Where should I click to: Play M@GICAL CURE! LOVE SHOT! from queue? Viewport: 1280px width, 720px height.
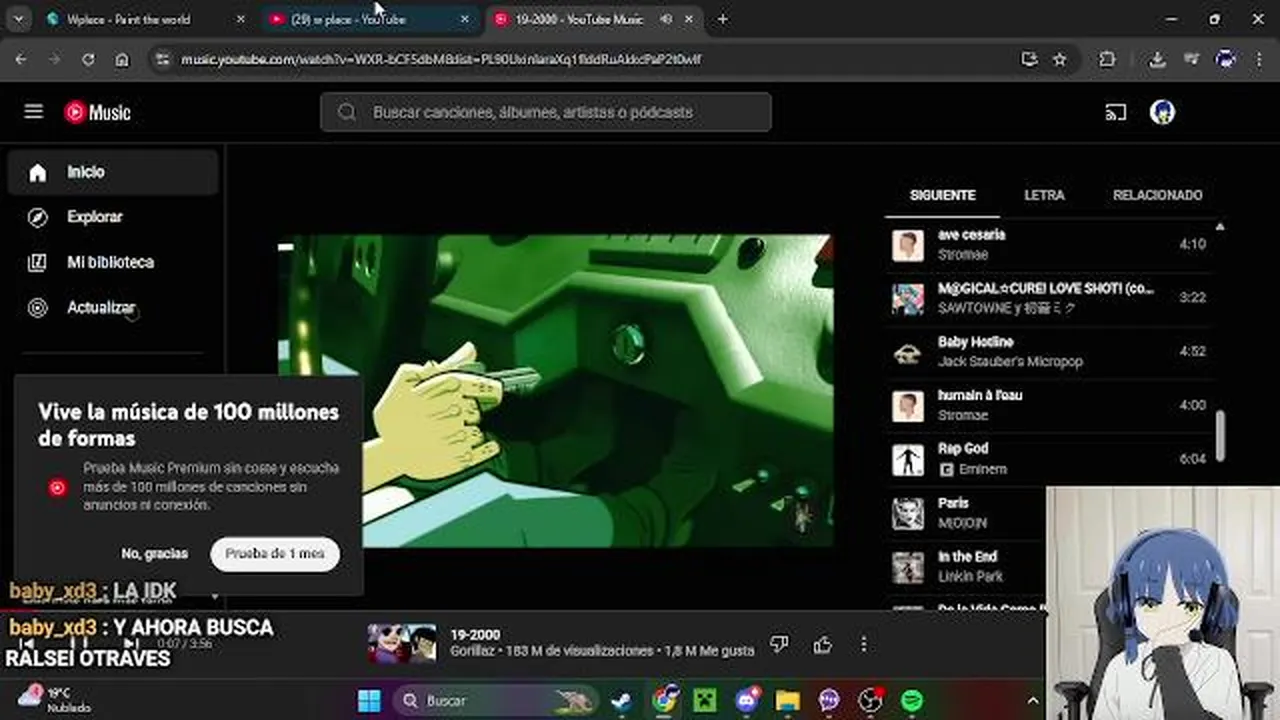tap(1048, 298)
